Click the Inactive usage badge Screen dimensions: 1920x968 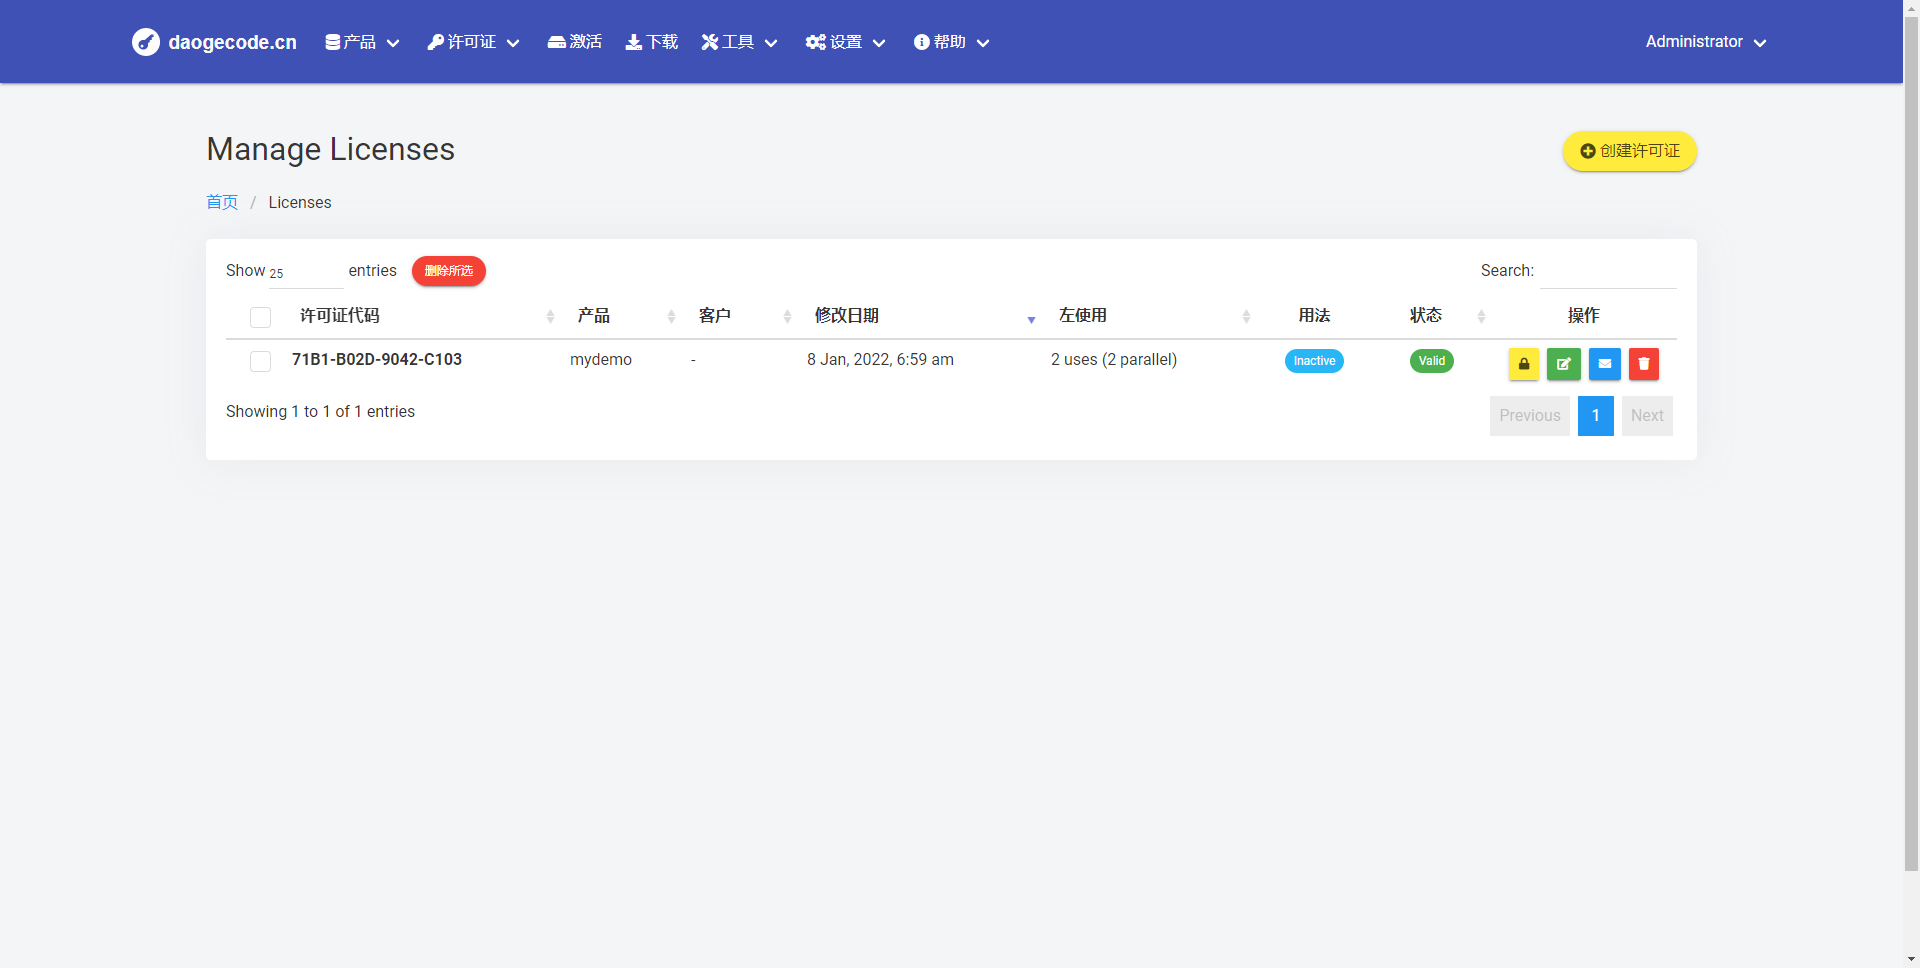(x=1314, y=361)
